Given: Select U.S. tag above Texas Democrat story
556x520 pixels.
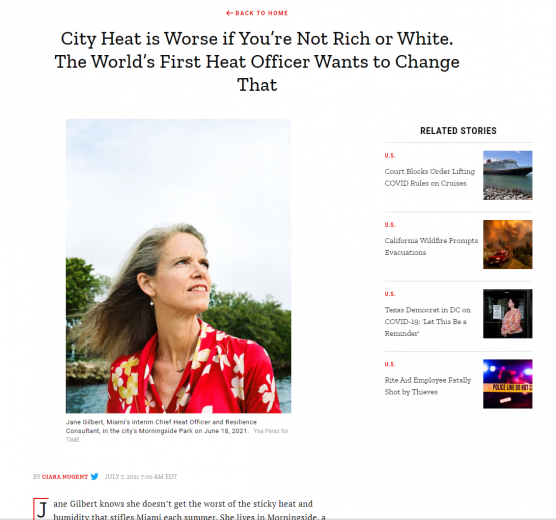Looking at the screenshot, I should pos(390,294).
